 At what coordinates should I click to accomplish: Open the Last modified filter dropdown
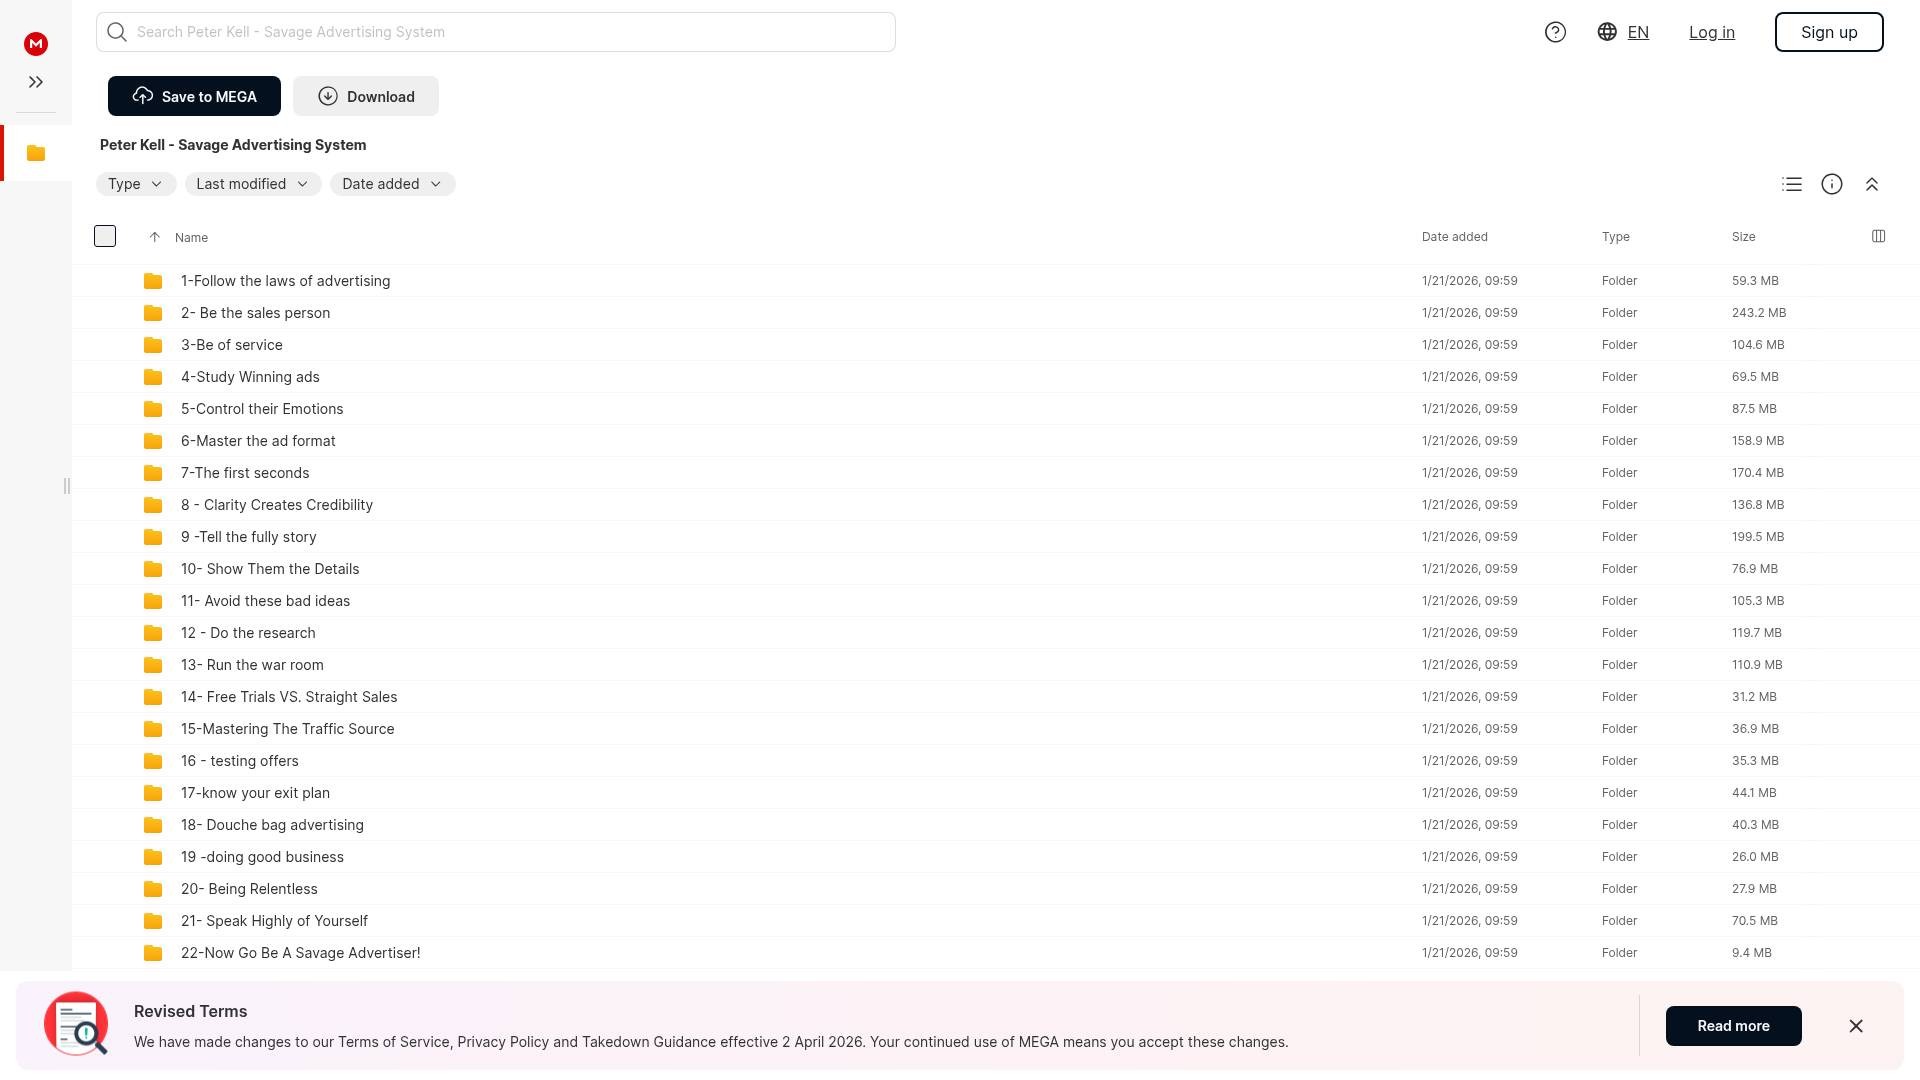click(x=253, y=184)
